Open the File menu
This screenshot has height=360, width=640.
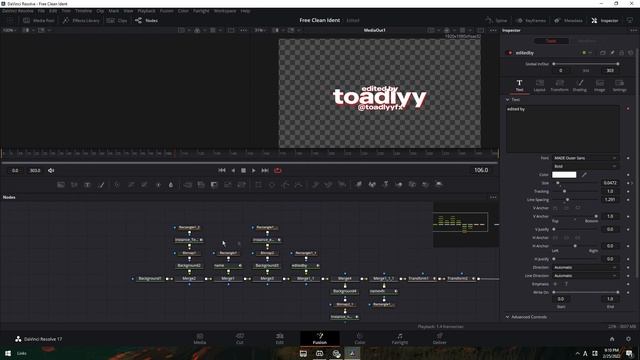[41, 11]
